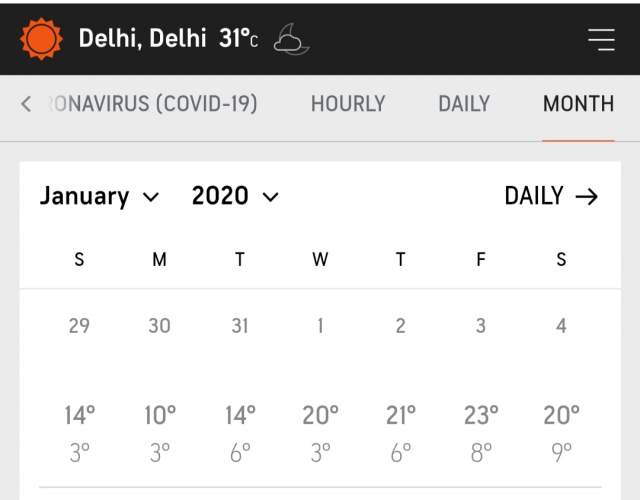This screenshot has width=640, height=500.
Task: Open the 2020 year dropdown
Action: click(x=235, y=196)
